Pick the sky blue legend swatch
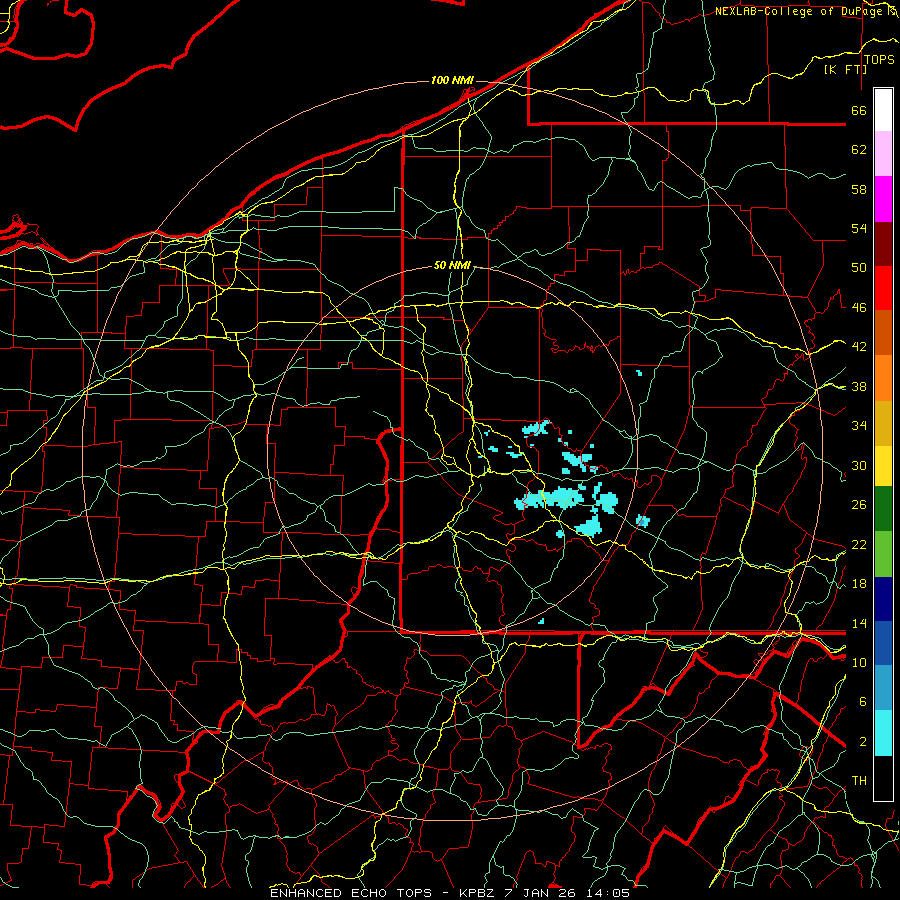The image size is (900, 900). 883,688
